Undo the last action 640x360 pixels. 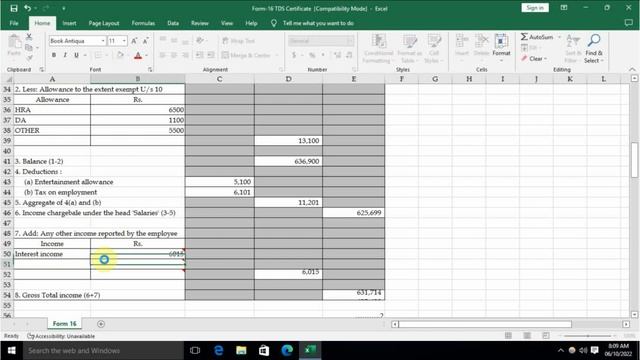[x=27, y=8]
